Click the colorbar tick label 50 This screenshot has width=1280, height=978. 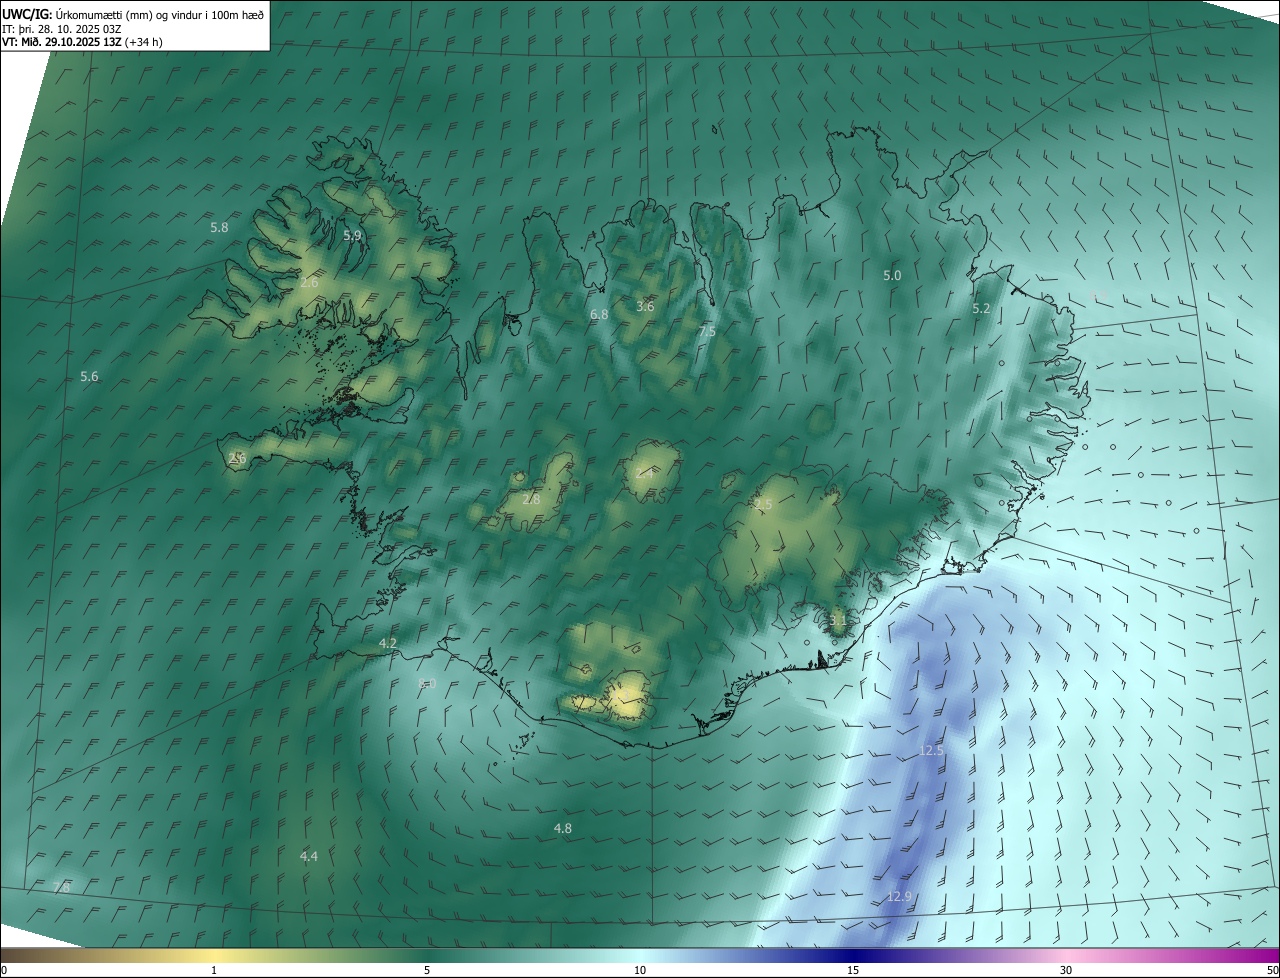click(x=1272, y=970)
